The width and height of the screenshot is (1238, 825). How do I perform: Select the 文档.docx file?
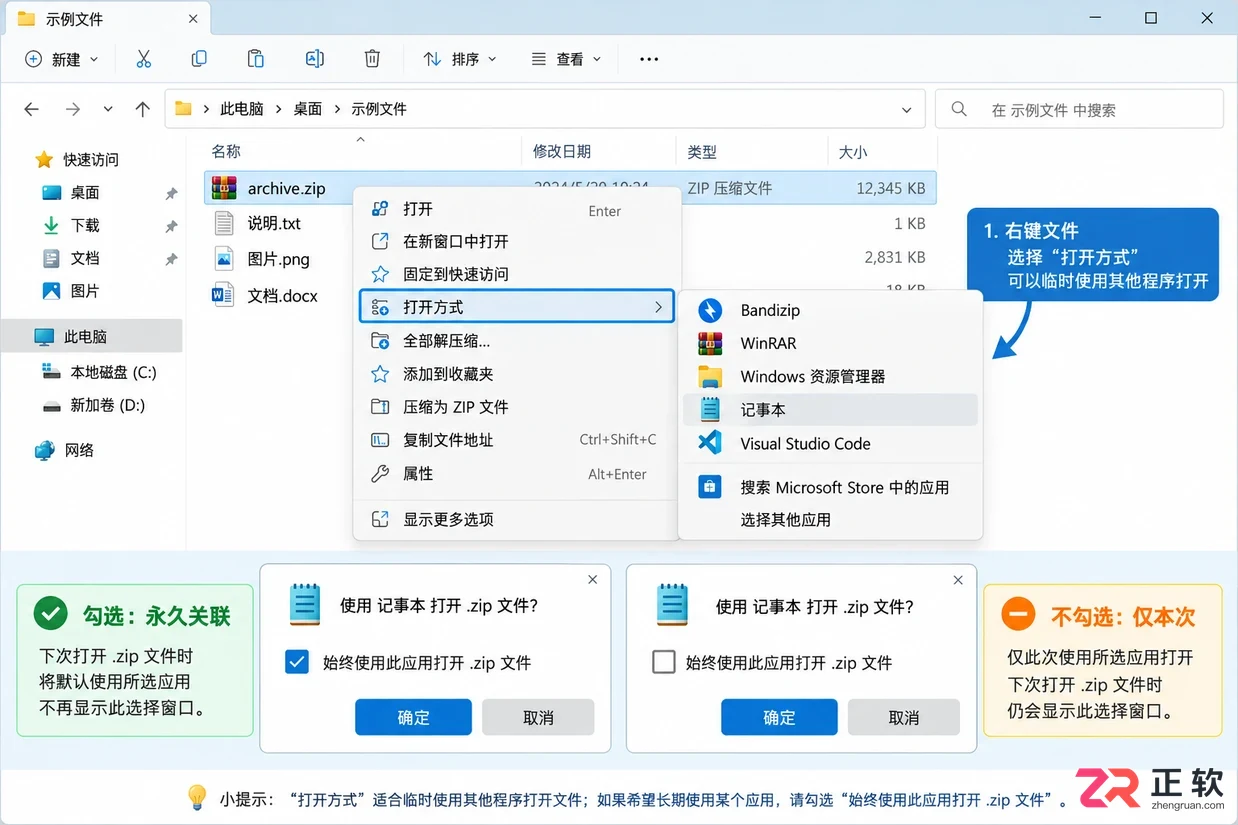(282, 295)
